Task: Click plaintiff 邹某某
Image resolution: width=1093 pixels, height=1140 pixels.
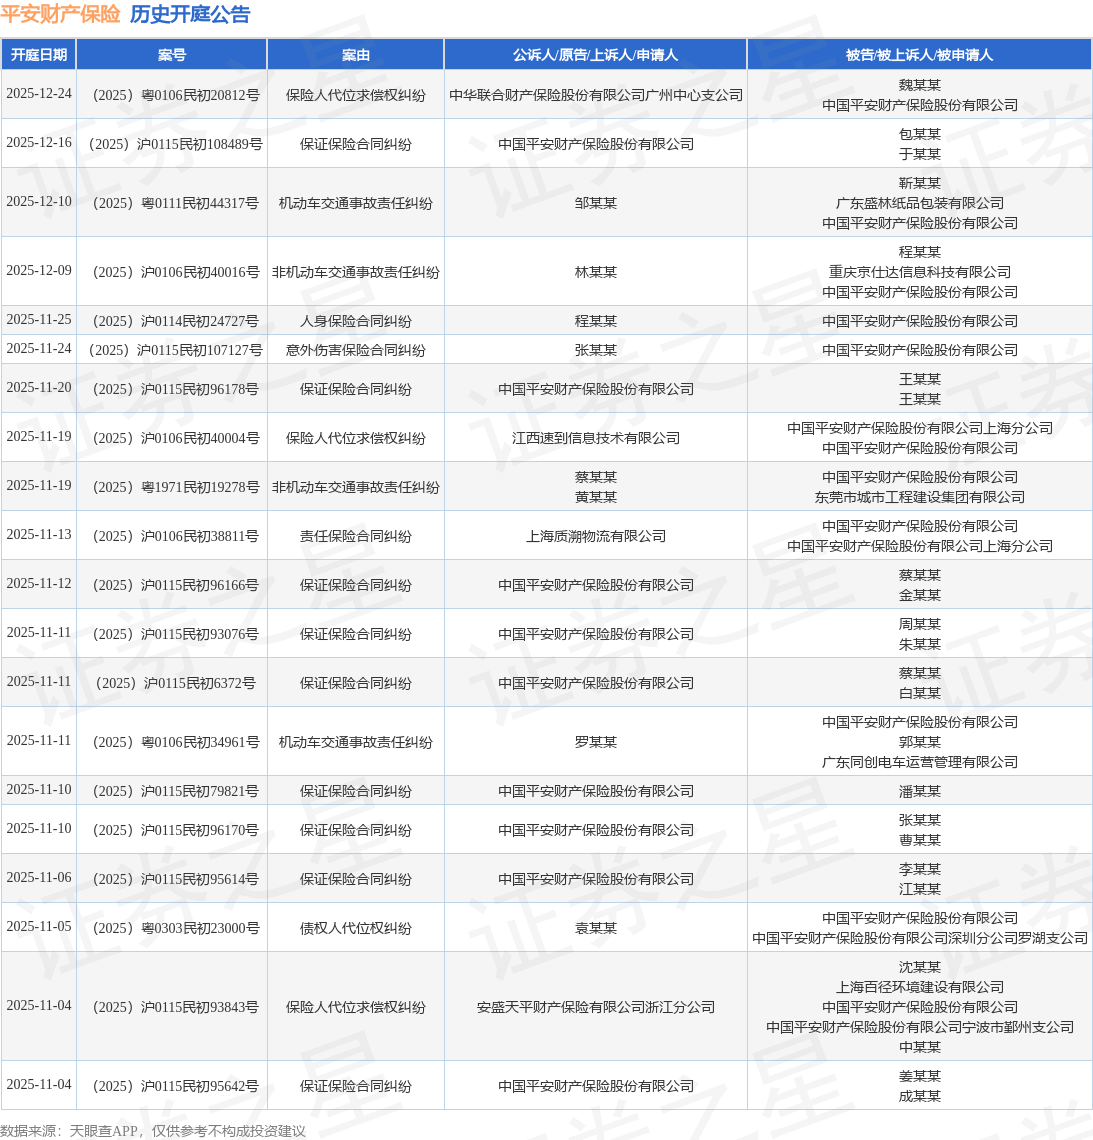Action: tap(596, 203)
